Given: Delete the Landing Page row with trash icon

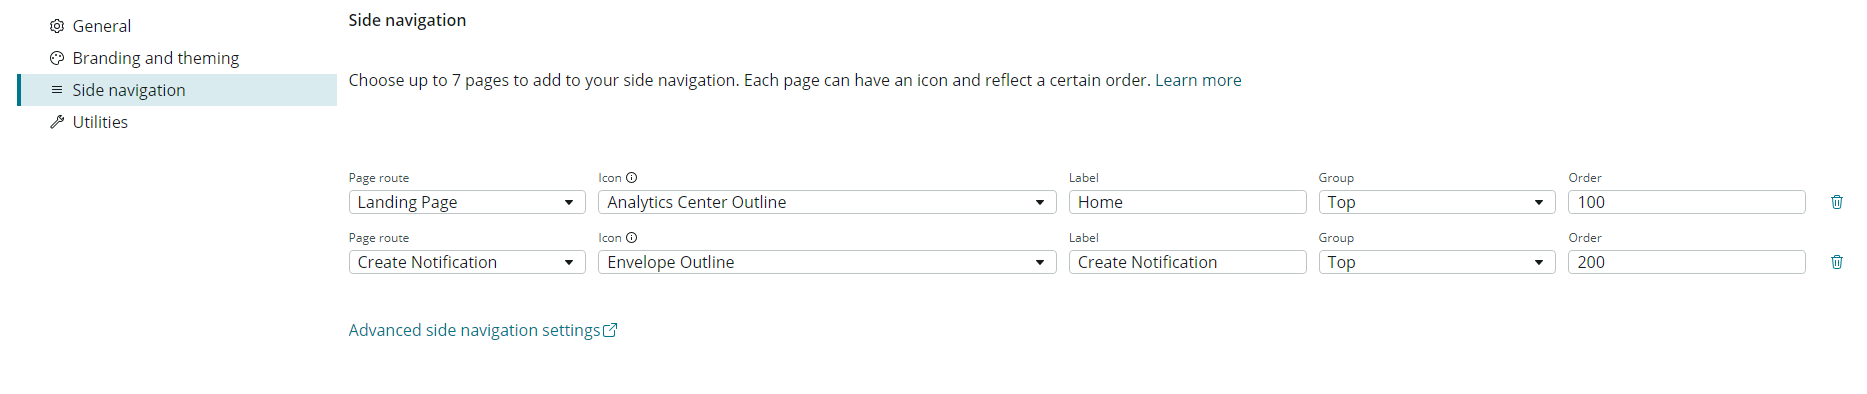Looking at the screenshot, I should pyautogui.click(x=1837, y=202).
